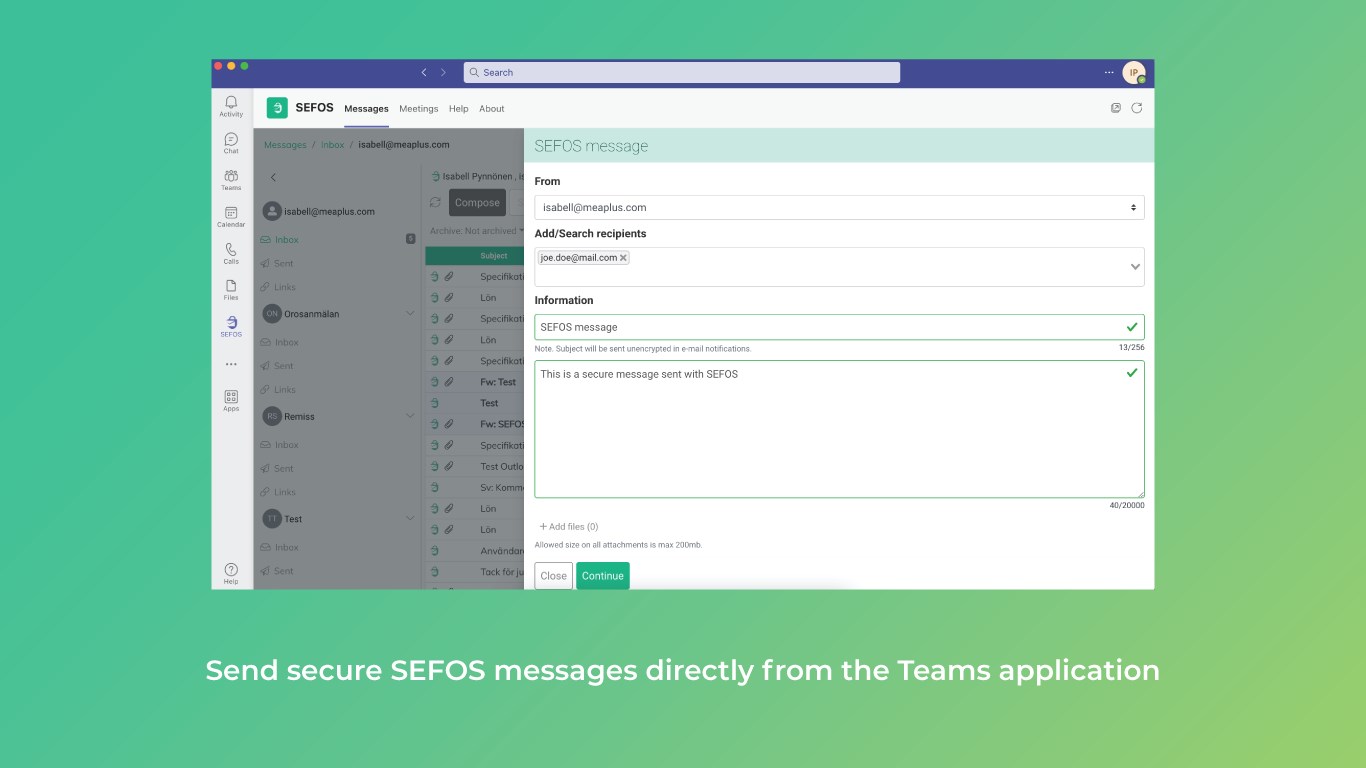
Task: Refresh the message list
Action: pos(435,202)
